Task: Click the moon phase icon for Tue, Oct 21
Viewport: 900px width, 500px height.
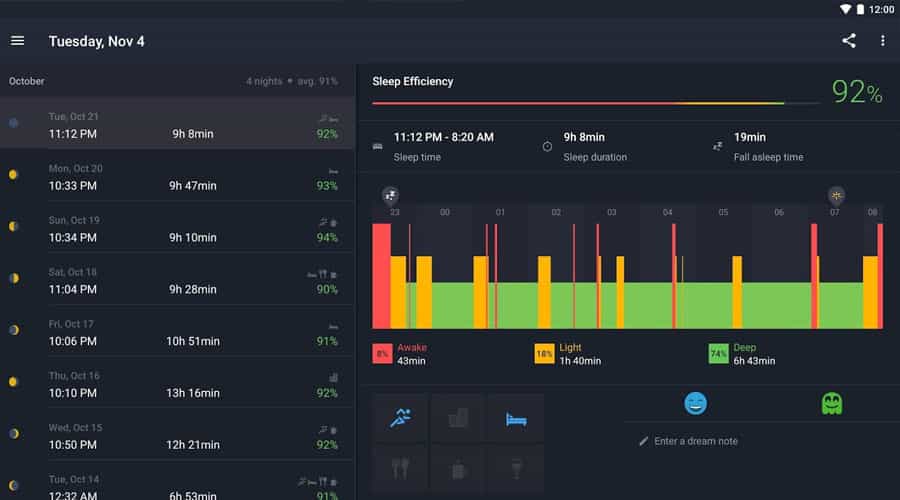Action: (x=13, y=123)
